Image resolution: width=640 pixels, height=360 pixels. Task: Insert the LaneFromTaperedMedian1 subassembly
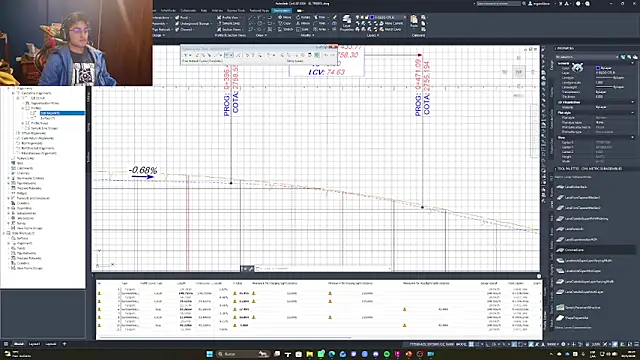(579, 198)
